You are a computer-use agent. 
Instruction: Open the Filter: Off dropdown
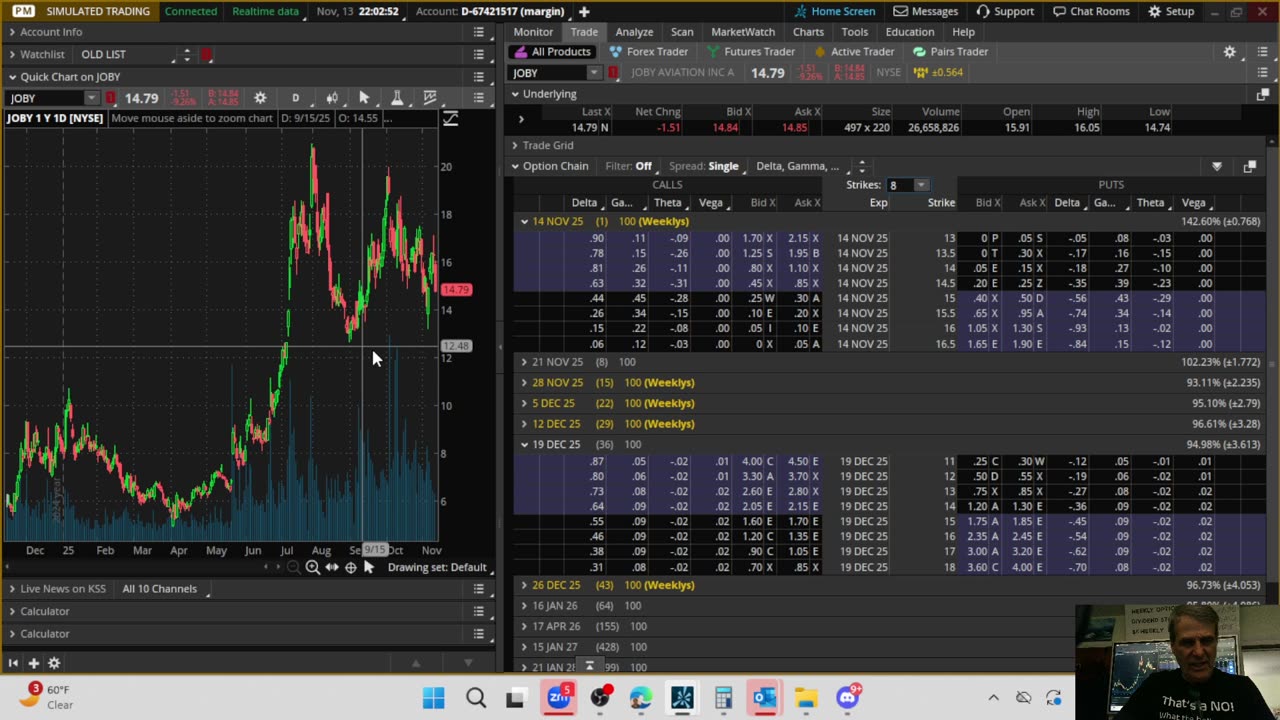coord(628,166)
